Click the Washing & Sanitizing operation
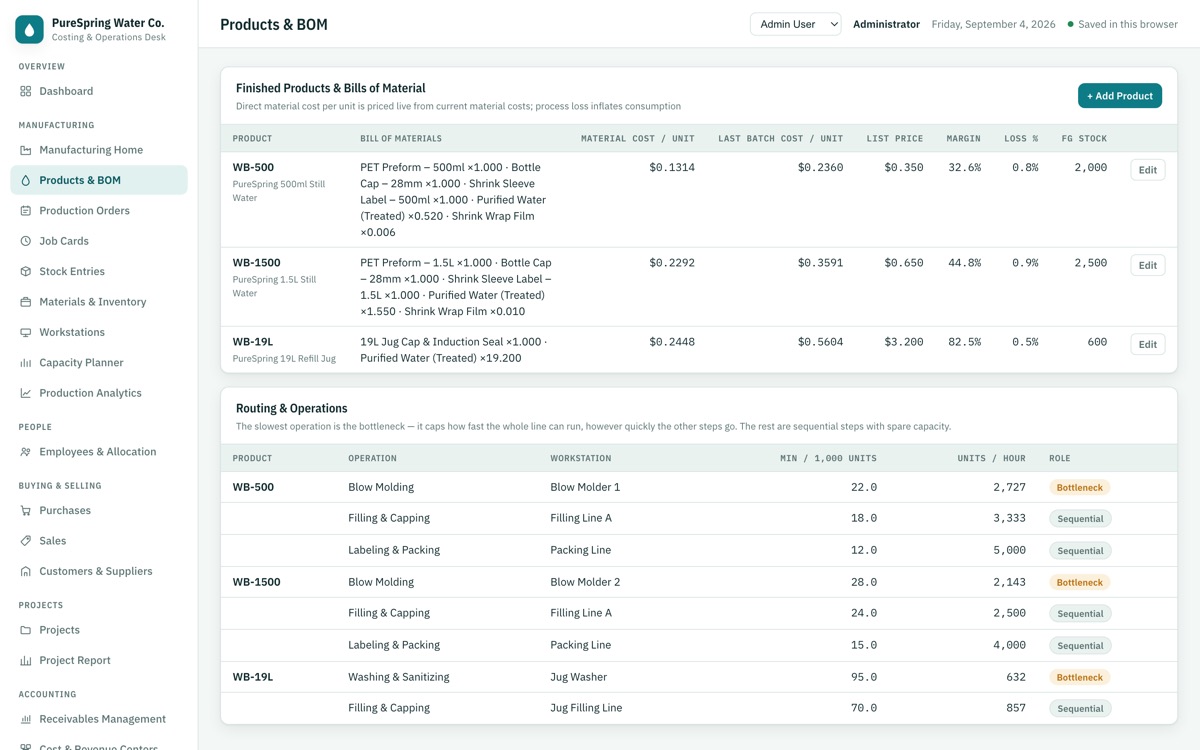The width and height of the screenshot is (1200, 750). click(399, 677)
